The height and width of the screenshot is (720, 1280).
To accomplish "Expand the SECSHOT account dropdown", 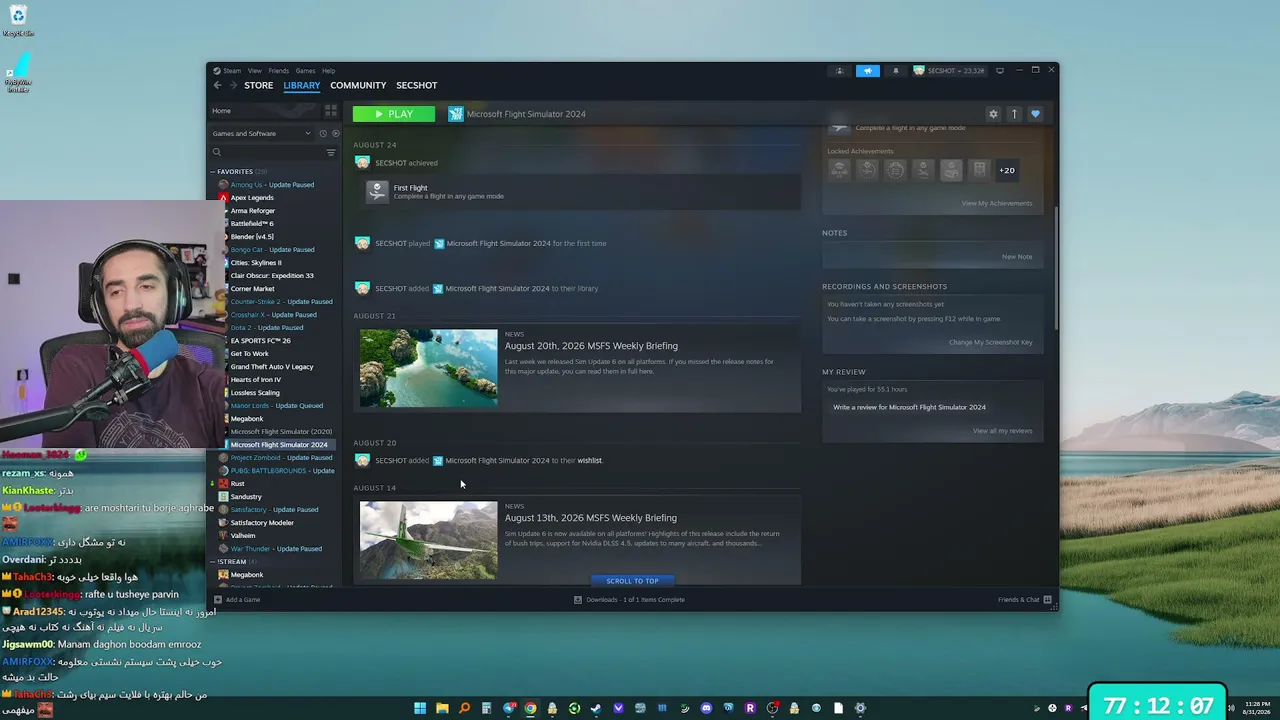I will [949, 71].
